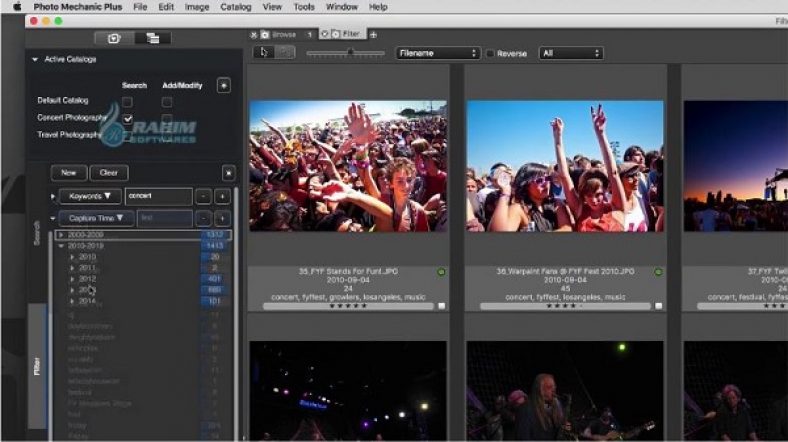
Task: Uncheck Search for Concert Photography catalog
Action: [128, 119]
